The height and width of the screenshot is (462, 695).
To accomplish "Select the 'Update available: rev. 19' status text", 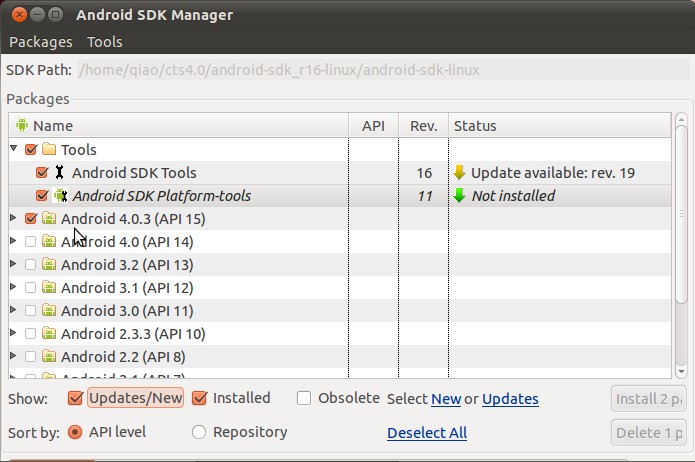I will 553,173.
